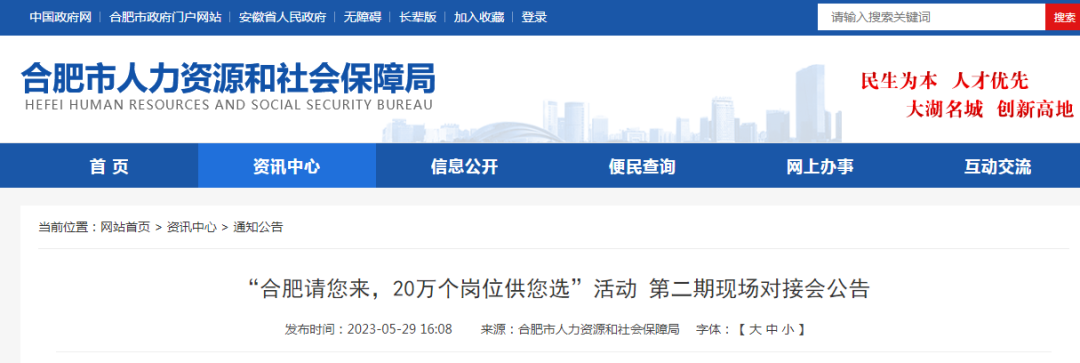Image resolution: width=1080 pixels, height=363 pixels.
Task: Click the 合肥市人力资源和社会保障局 site logo
Action: 228,87
